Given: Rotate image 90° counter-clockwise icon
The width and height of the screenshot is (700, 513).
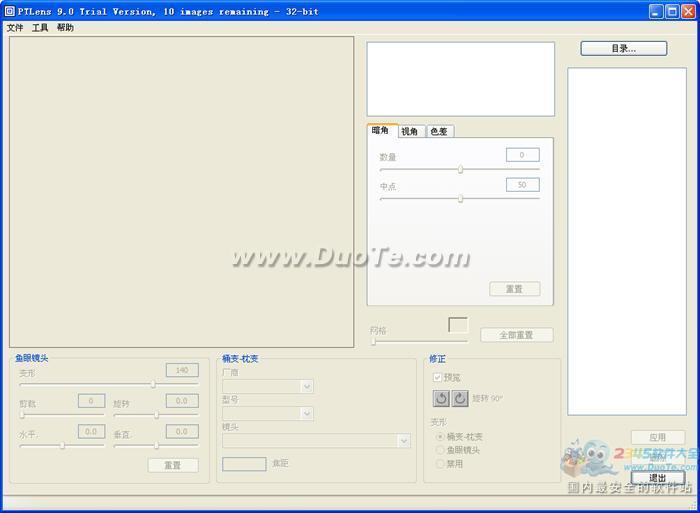Looking at the screenshot, I should [441, 398].
